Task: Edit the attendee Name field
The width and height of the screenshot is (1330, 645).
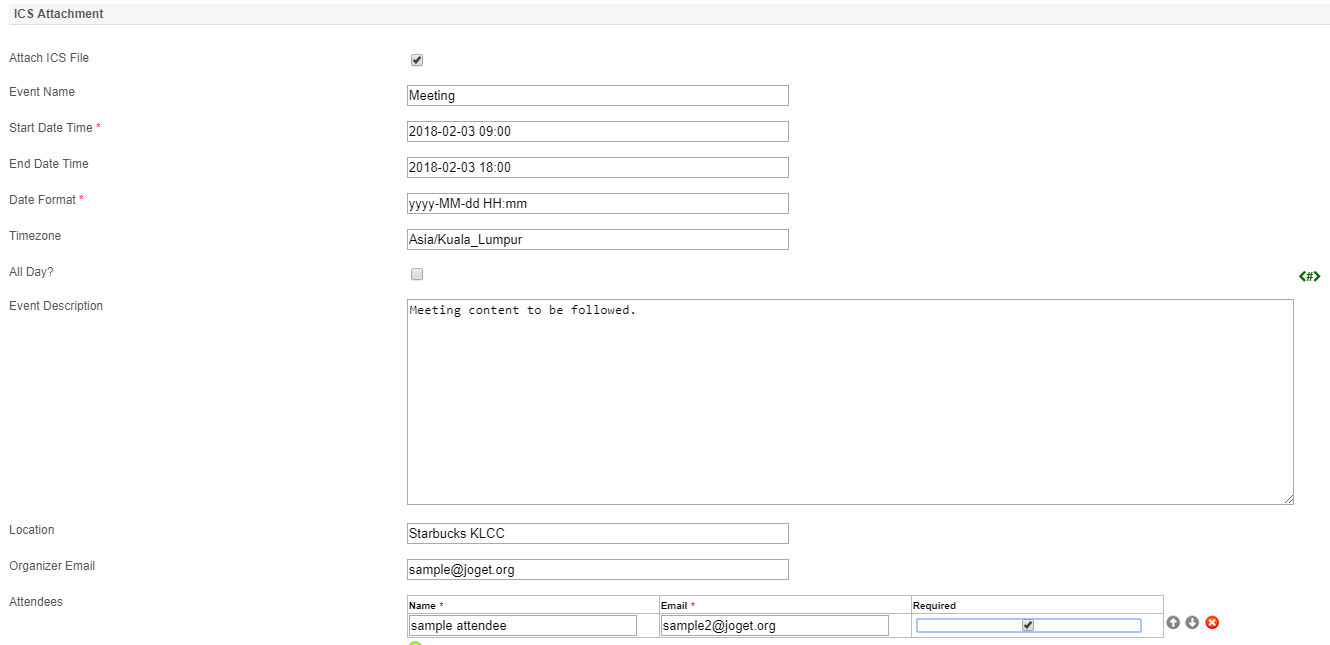Action: click(x=523, y=626)
